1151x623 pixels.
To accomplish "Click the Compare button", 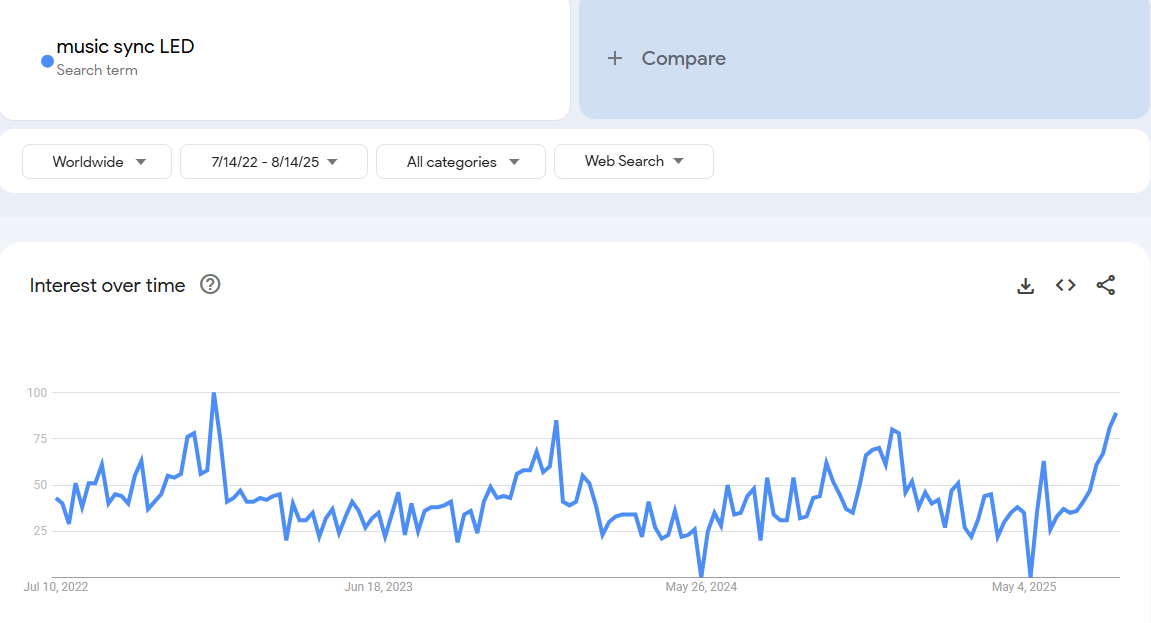I will tap(683, 59).
